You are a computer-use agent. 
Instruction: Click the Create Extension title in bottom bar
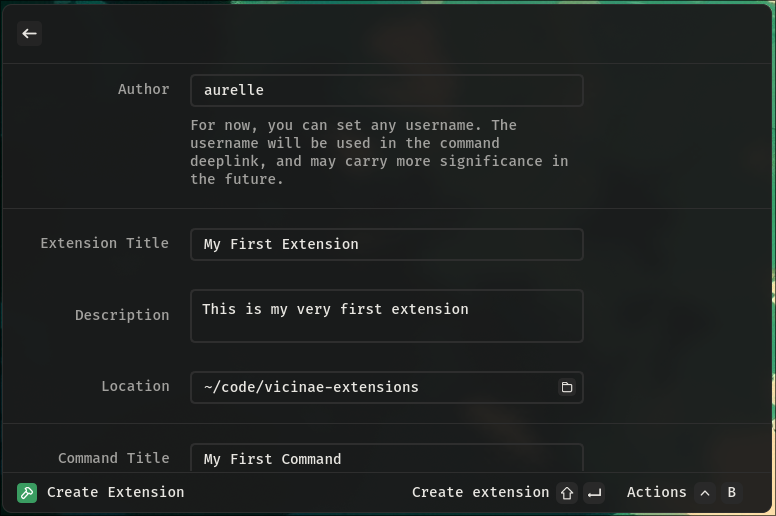115,492
